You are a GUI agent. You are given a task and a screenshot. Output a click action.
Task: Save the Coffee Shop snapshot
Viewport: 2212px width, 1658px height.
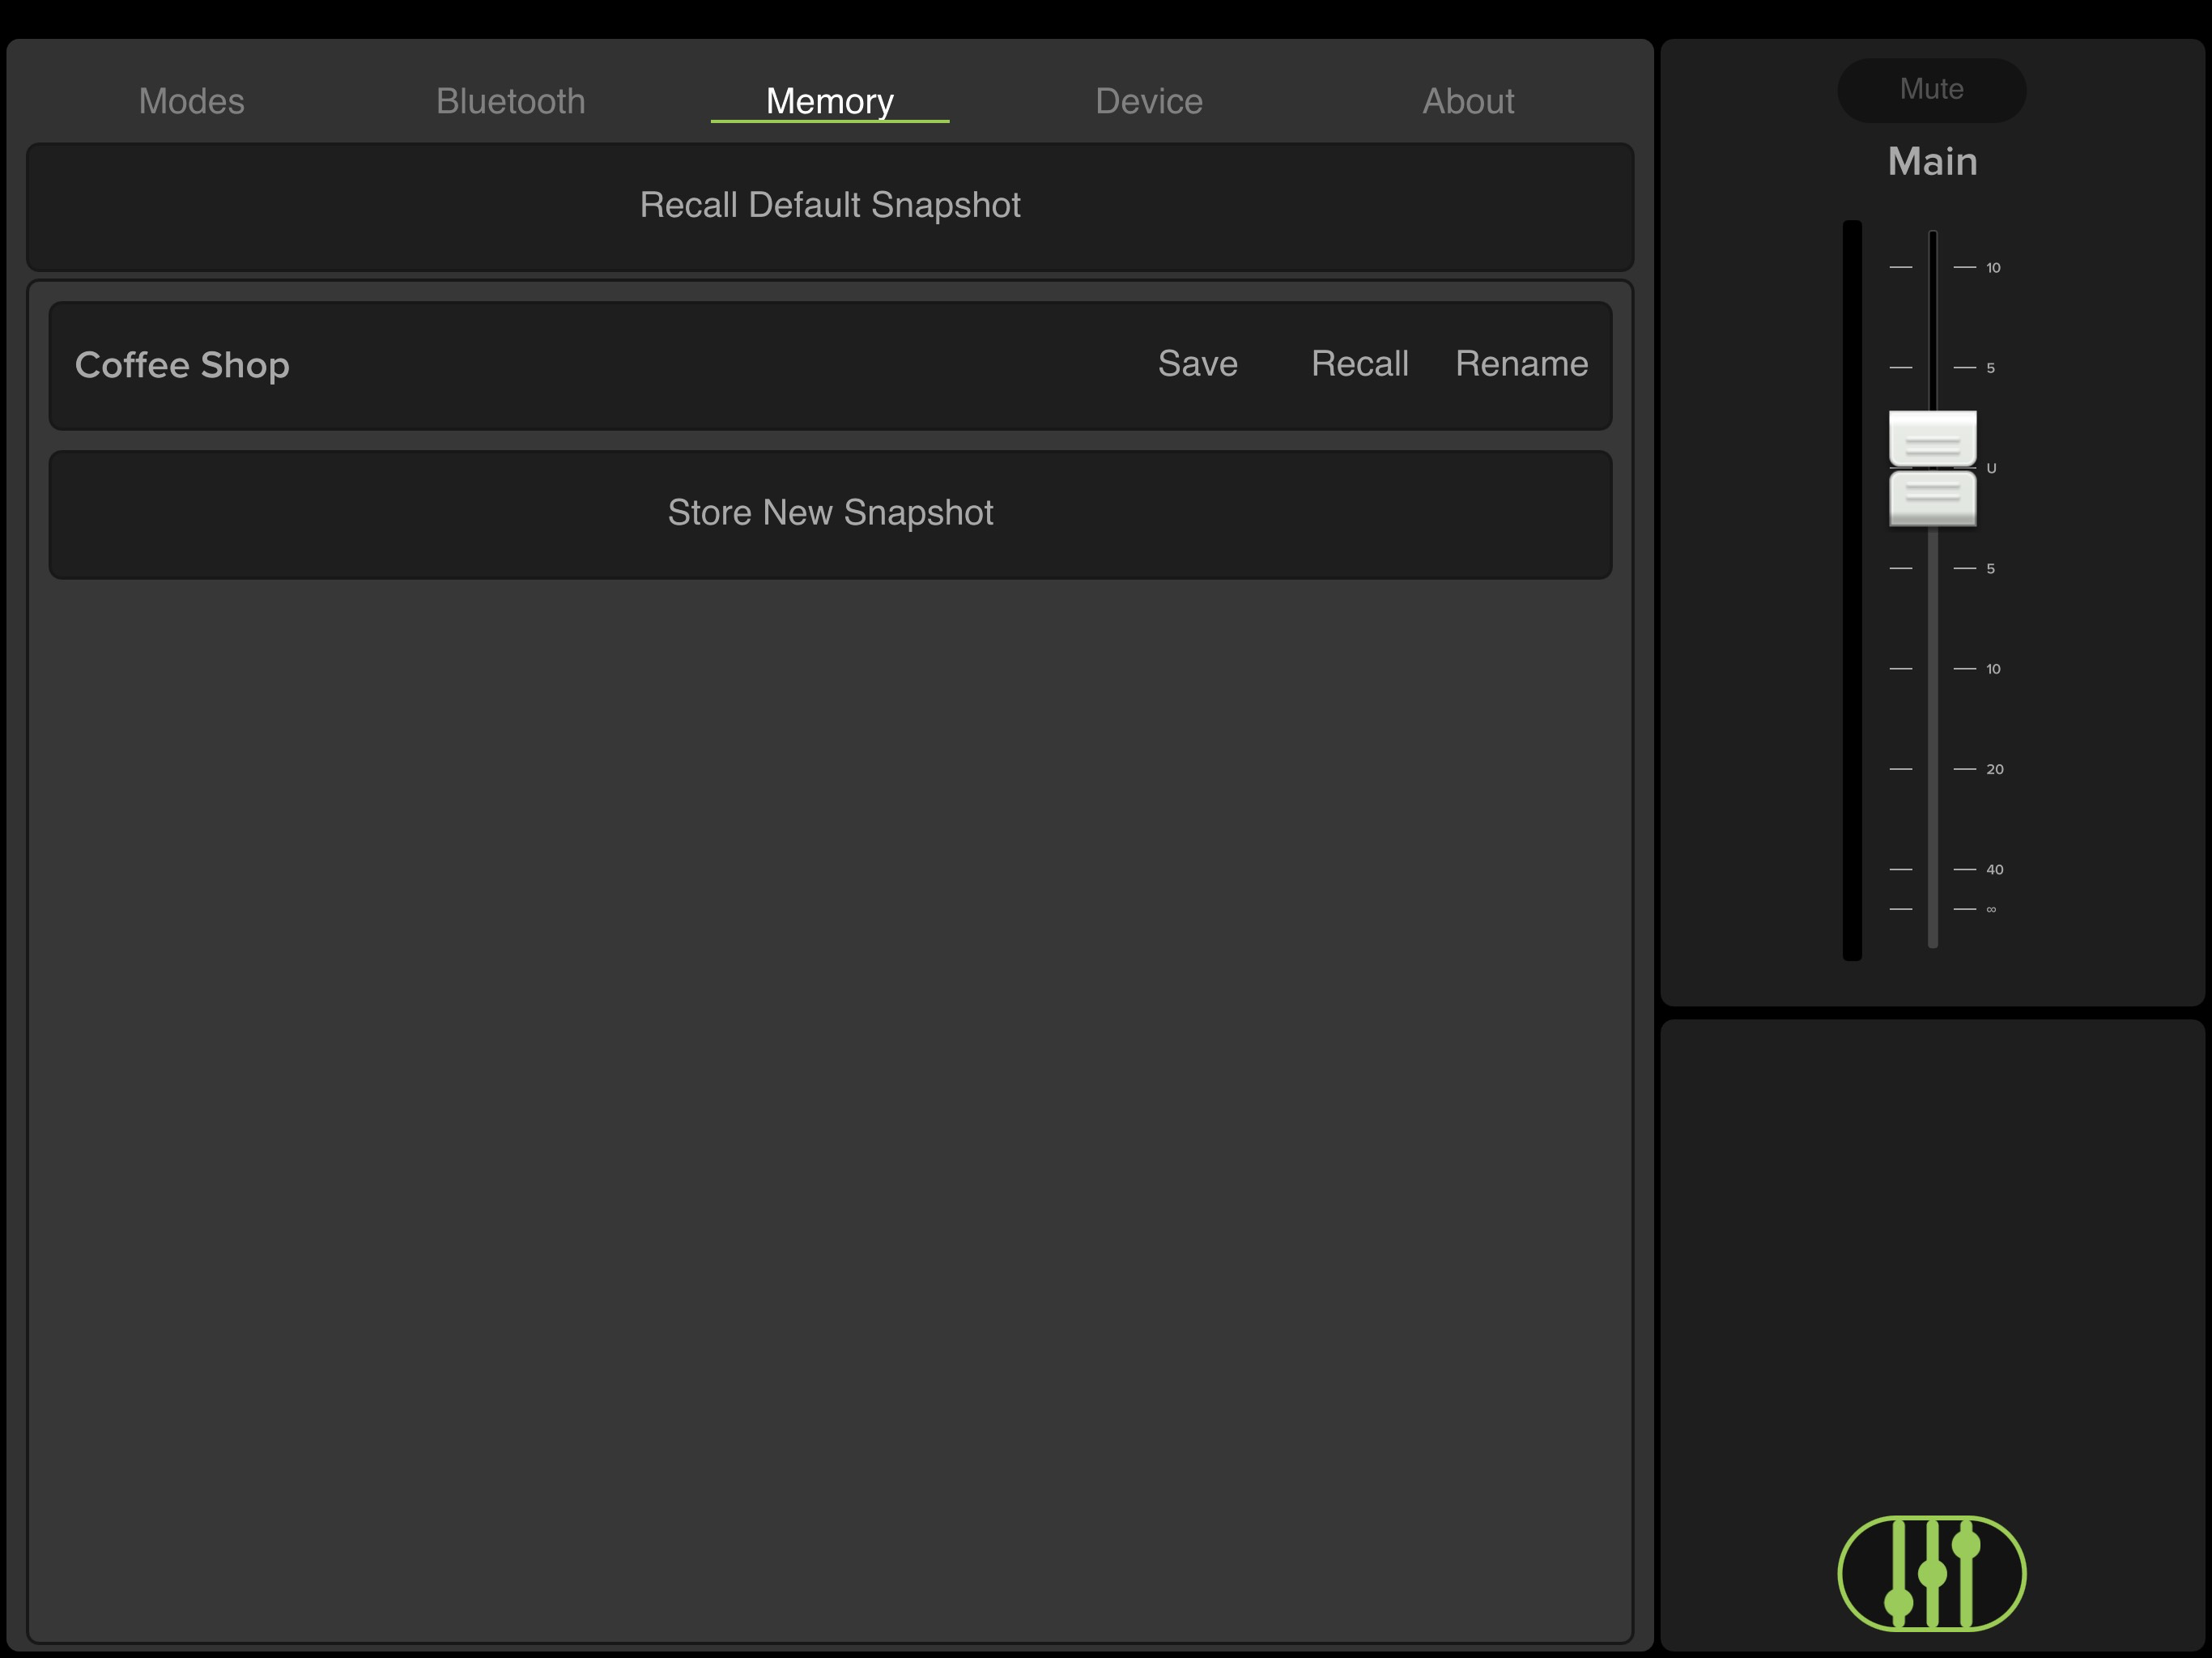tap(1197, 364)
